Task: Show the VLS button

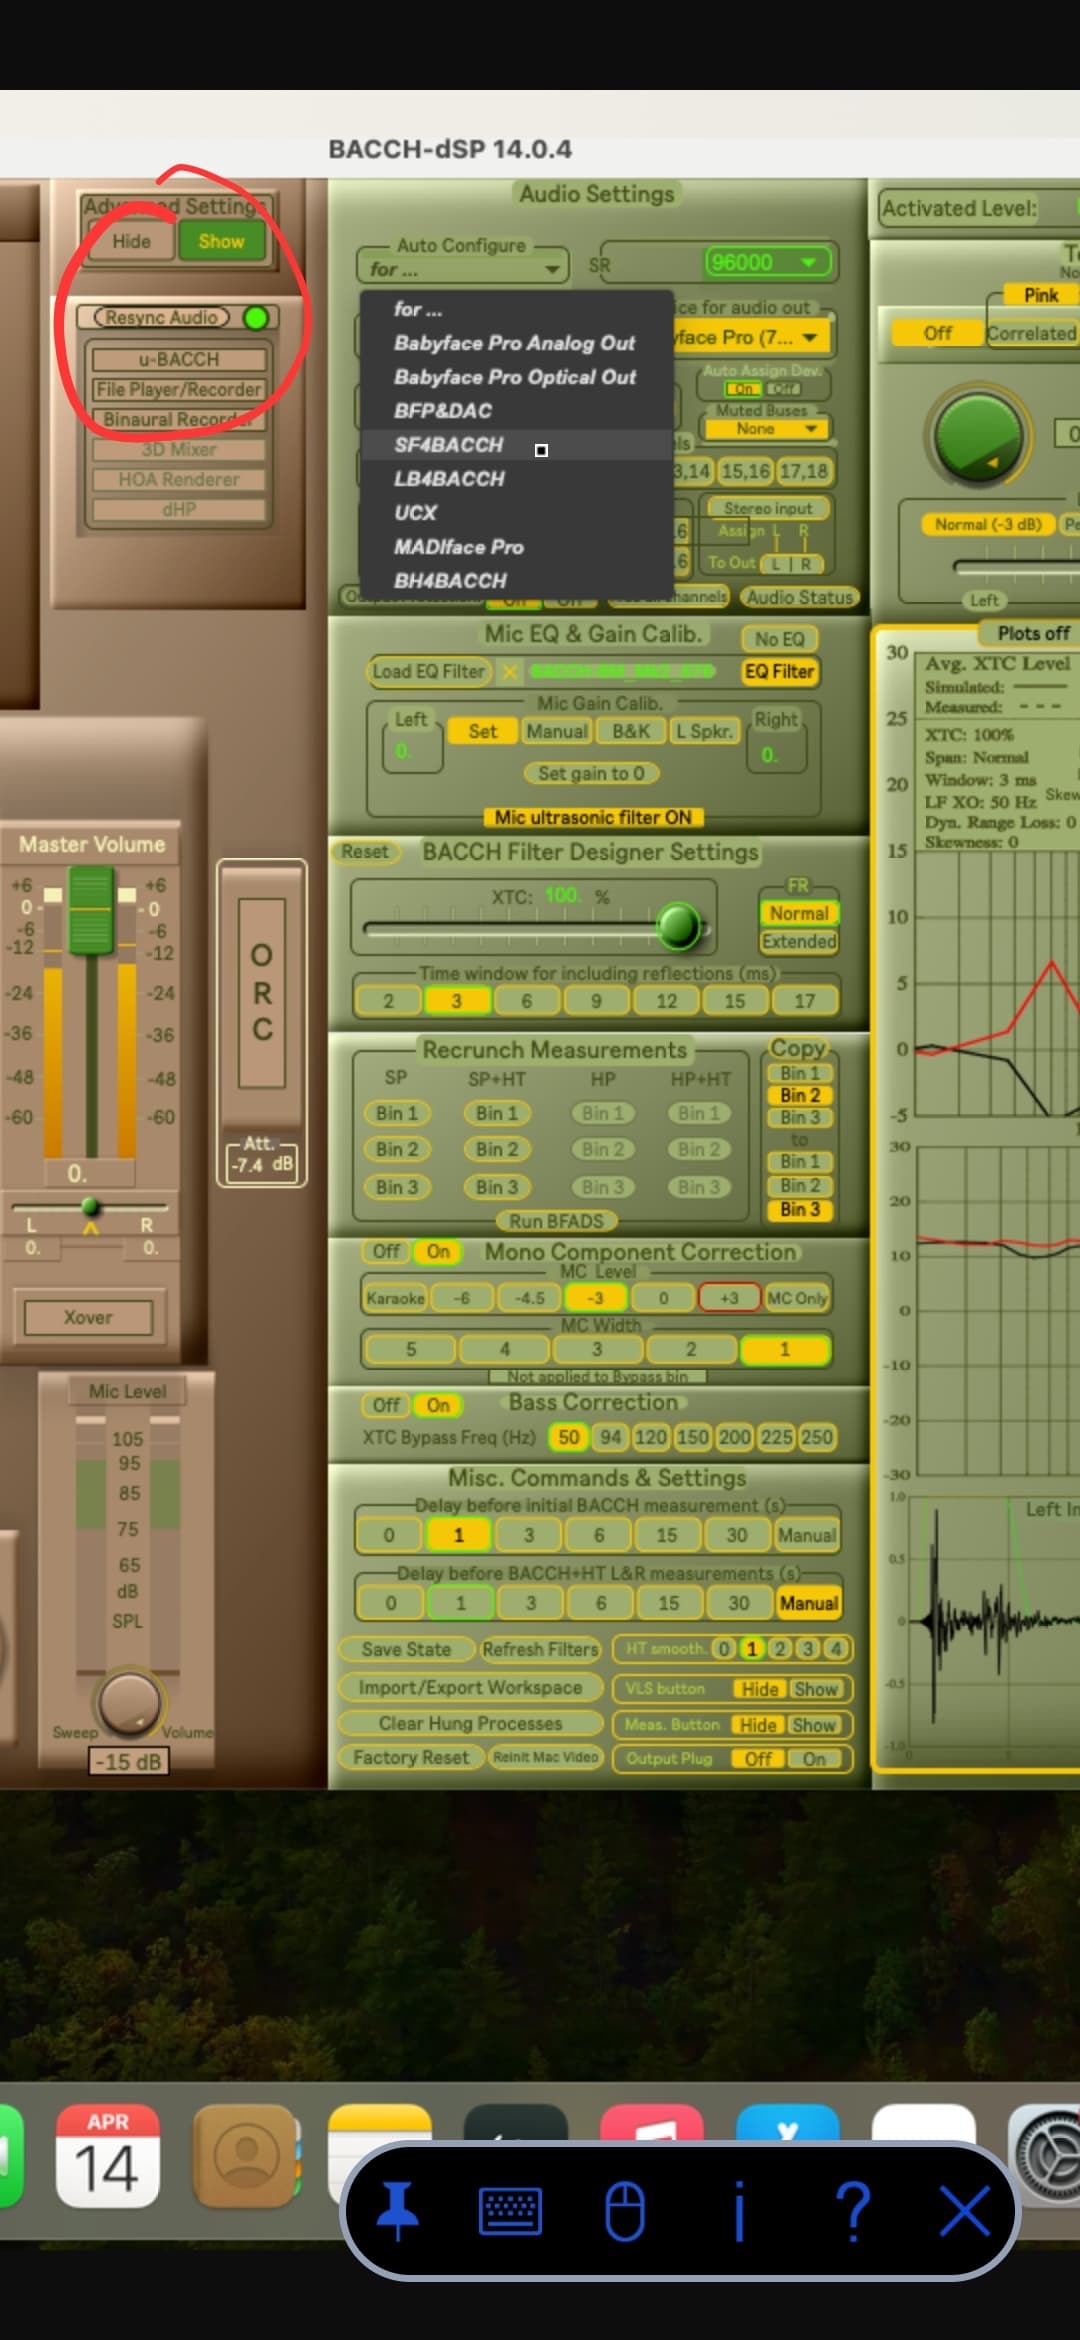Action: coord(816,1689)
